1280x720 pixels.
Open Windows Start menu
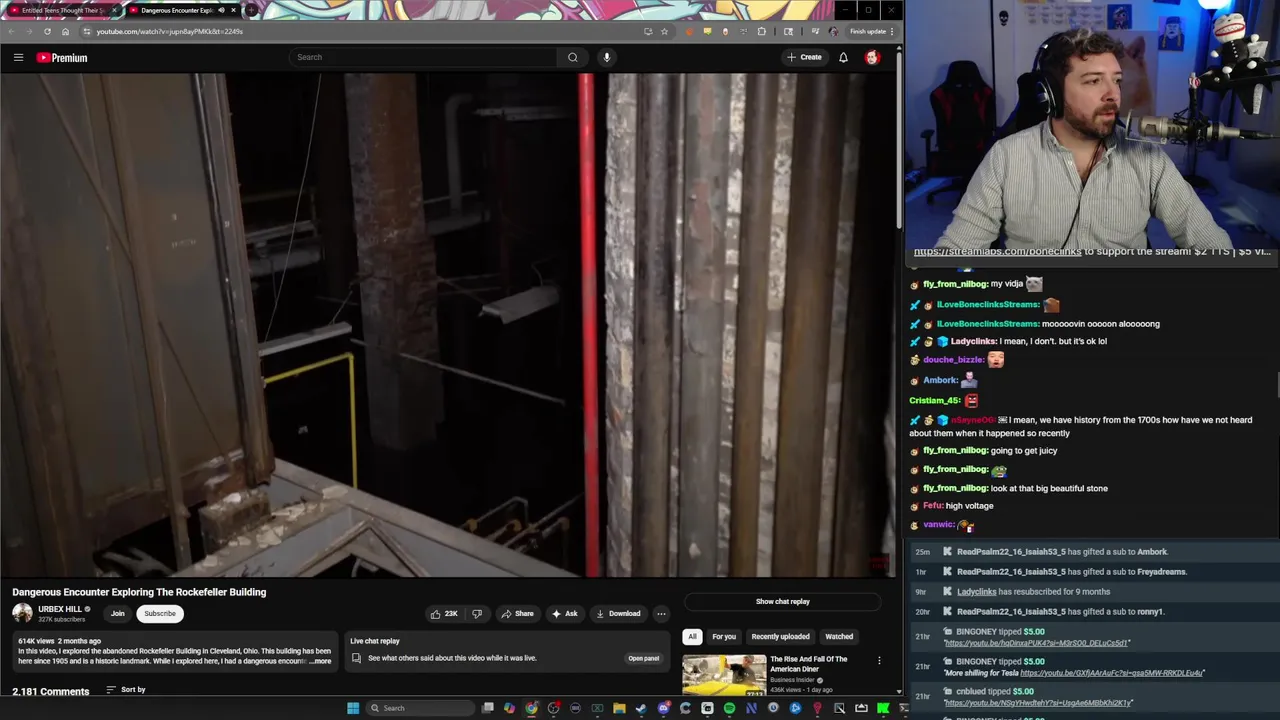click(x=353, y=708)
